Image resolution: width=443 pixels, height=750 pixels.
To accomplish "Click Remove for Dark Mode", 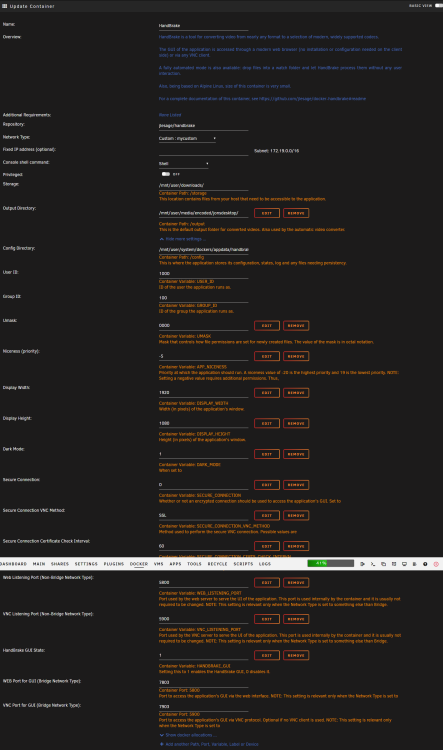I will pyautogui.click(x=296, y=454).
